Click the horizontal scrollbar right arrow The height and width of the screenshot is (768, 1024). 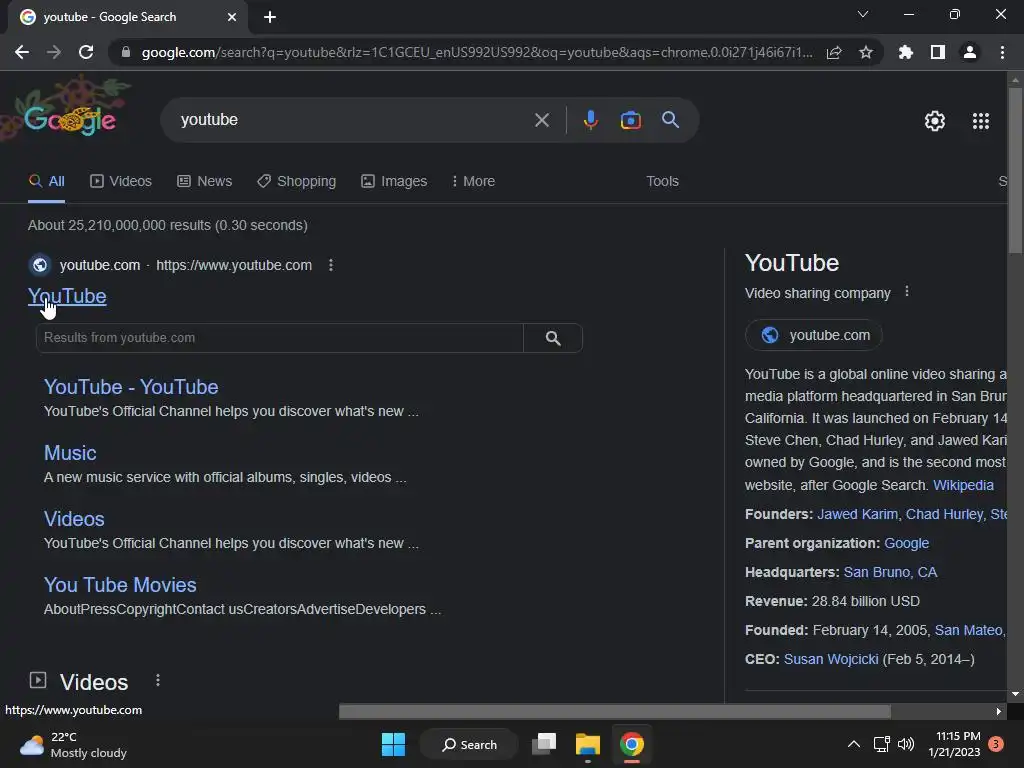pyautogui.click(x=999, y=711)
